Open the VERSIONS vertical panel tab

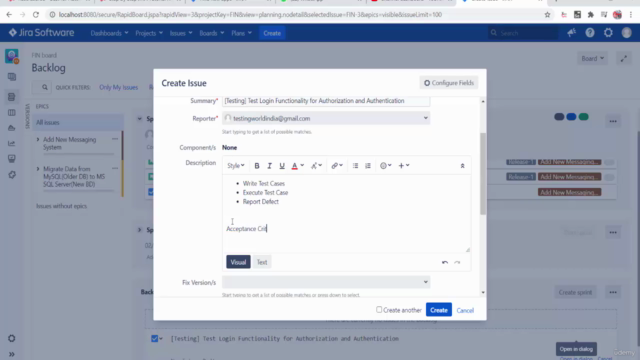click(28, 116)
